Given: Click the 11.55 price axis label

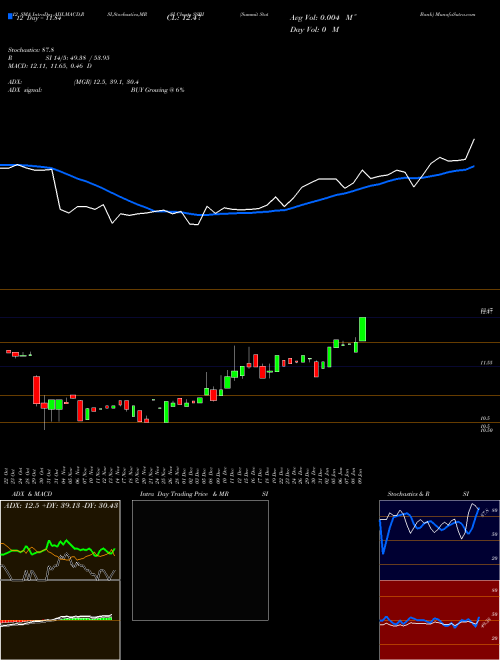Looking at the screenshot, I should (x=486, y=362).
